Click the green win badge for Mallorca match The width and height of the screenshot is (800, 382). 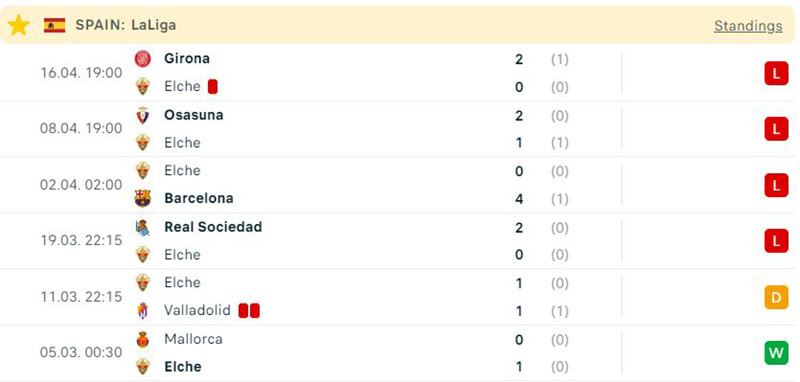[776, 353]
